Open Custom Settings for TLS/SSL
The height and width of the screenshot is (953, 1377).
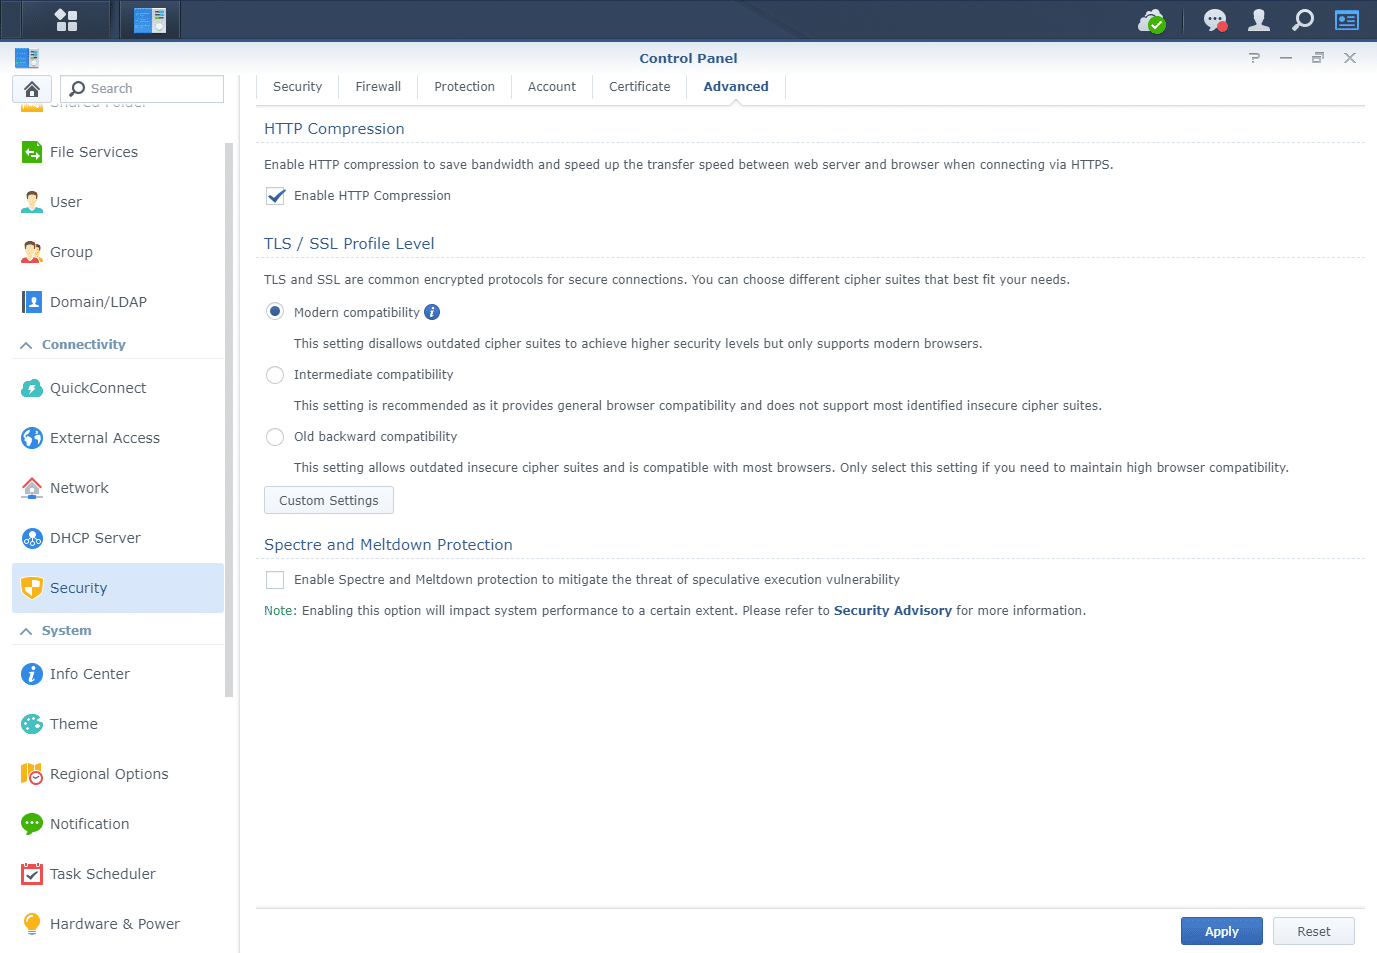329,500
